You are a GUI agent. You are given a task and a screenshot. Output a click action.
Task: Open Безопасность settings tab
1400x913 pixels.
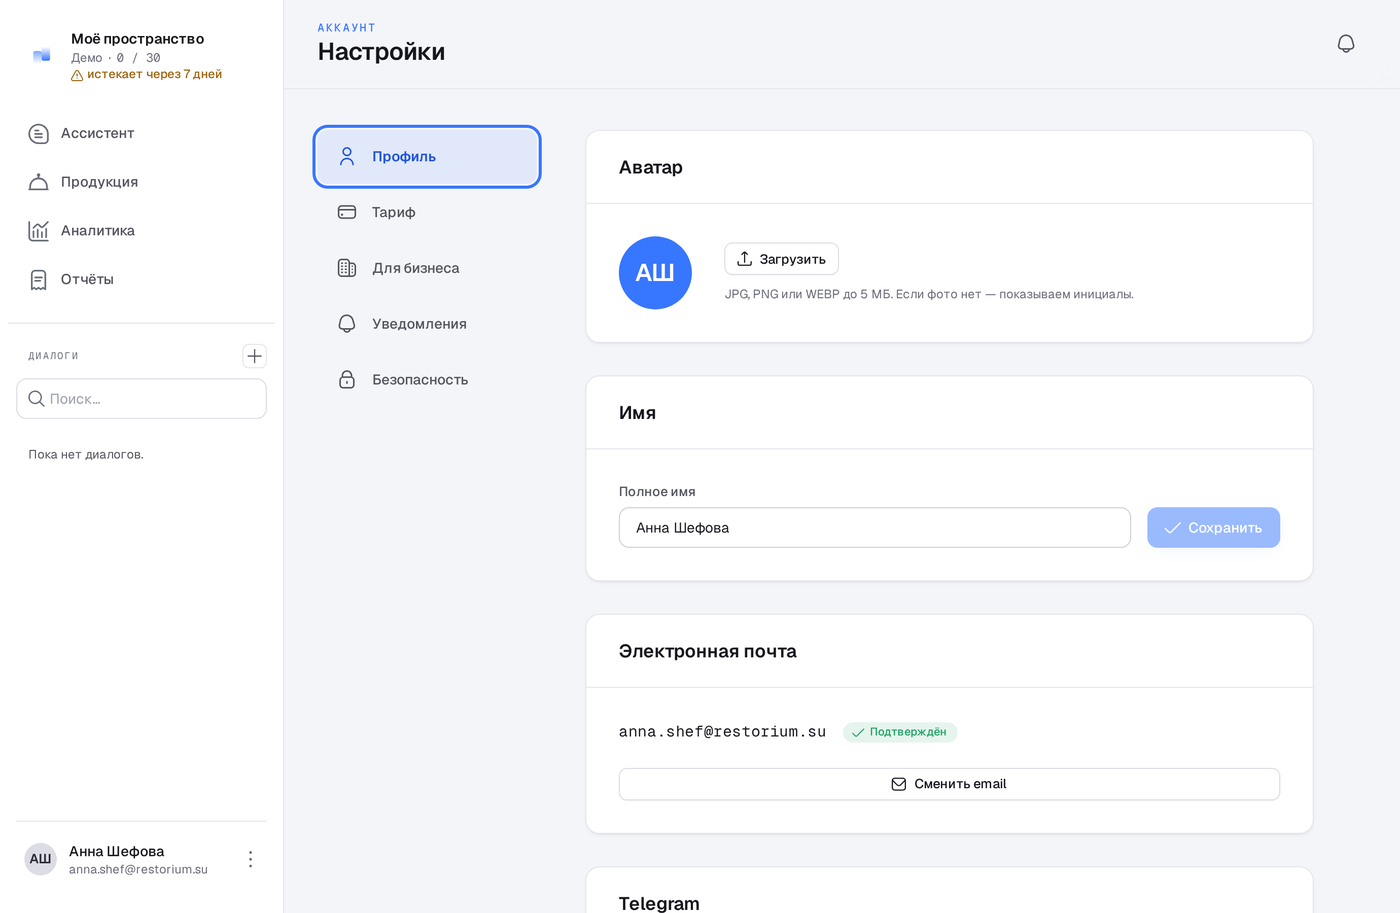coord(427,380)
